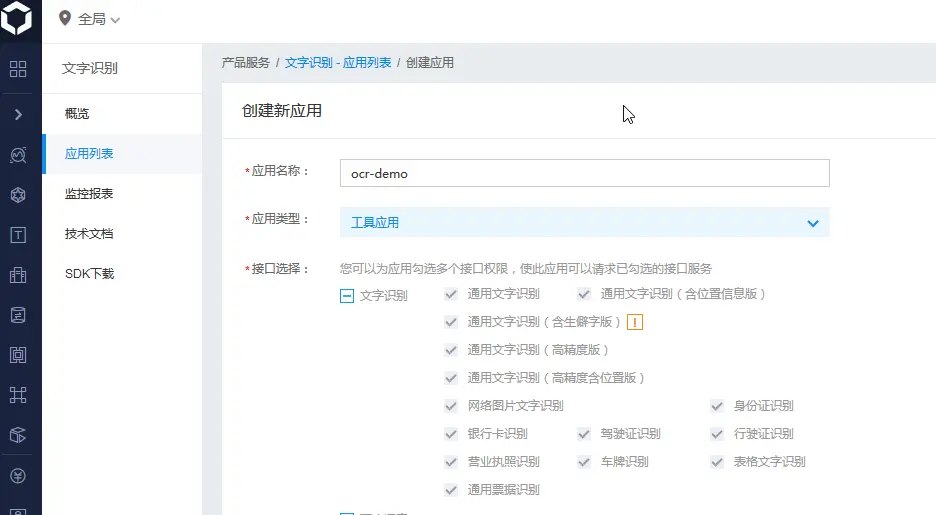Toggle the 行驶证识别 checkbox
This screenshot has height=515, width=936.
(x=717, y=434)
